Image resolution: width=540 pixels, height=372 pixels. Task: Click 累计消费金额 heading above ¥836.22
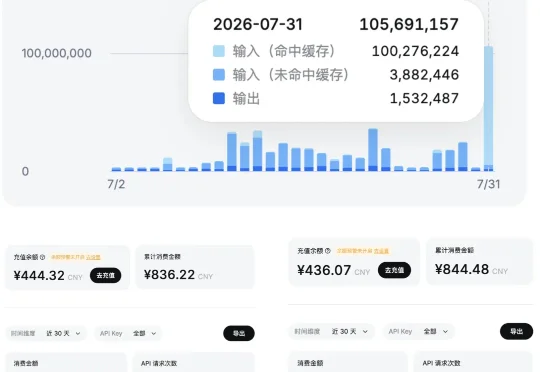162,257
